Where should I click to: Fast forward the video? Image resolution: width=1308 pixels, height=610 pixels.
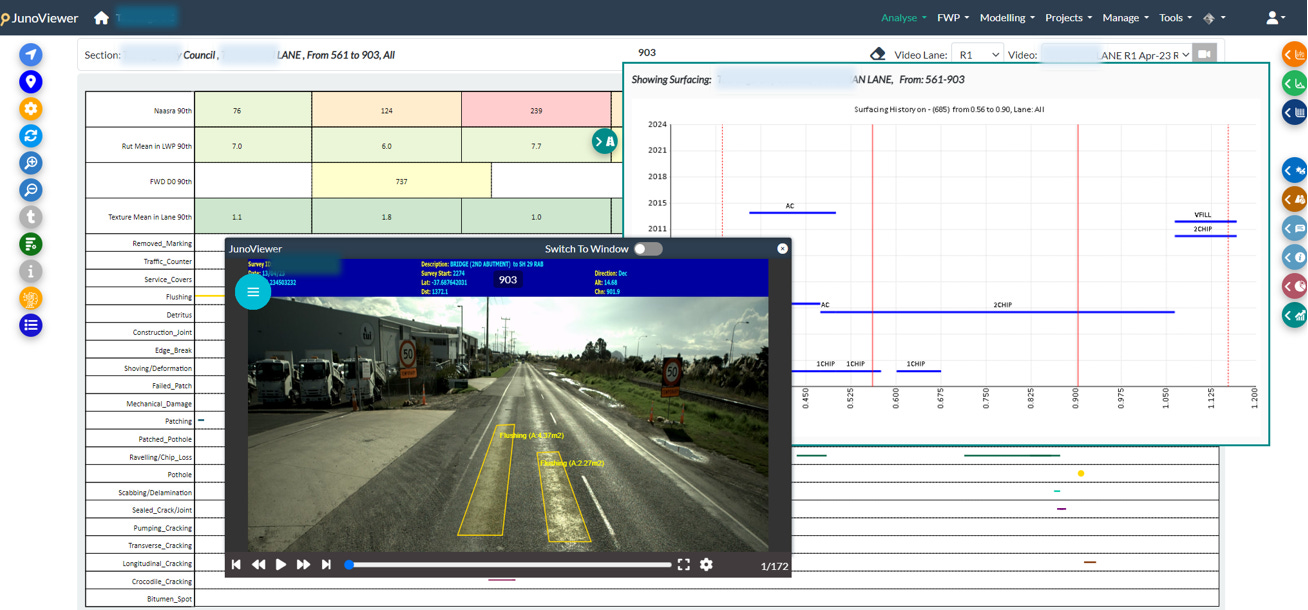[x=303, y=565]
